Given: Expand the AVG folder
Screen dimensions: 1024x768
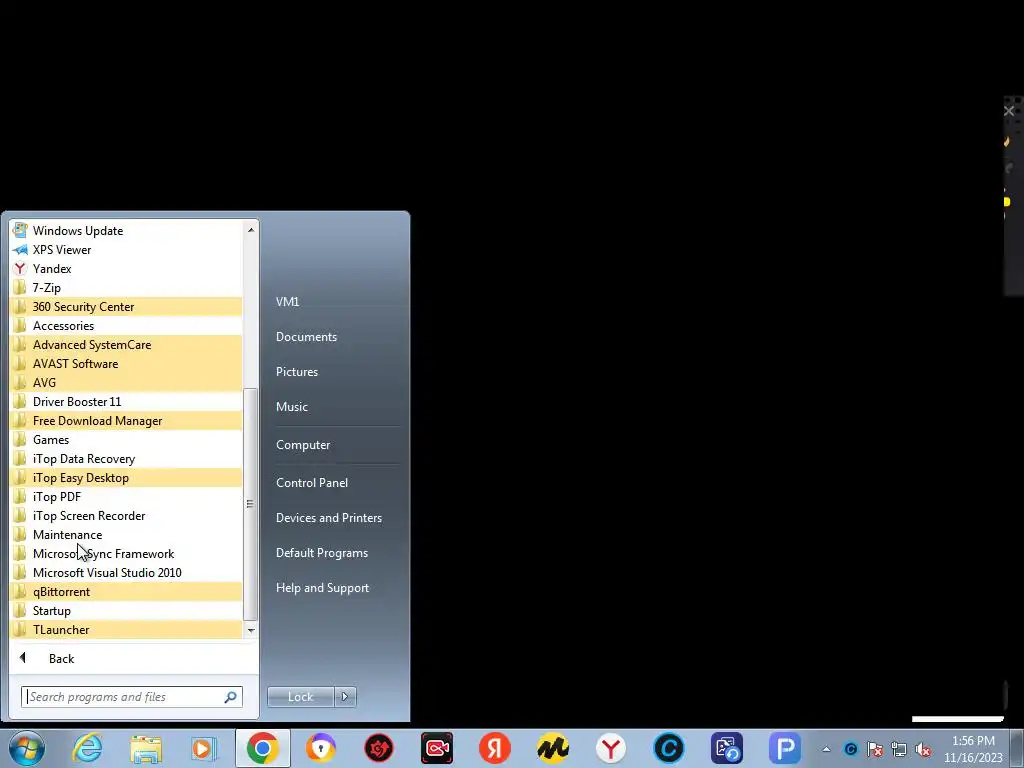Looking at the screenshot, I should click(126, 382).
